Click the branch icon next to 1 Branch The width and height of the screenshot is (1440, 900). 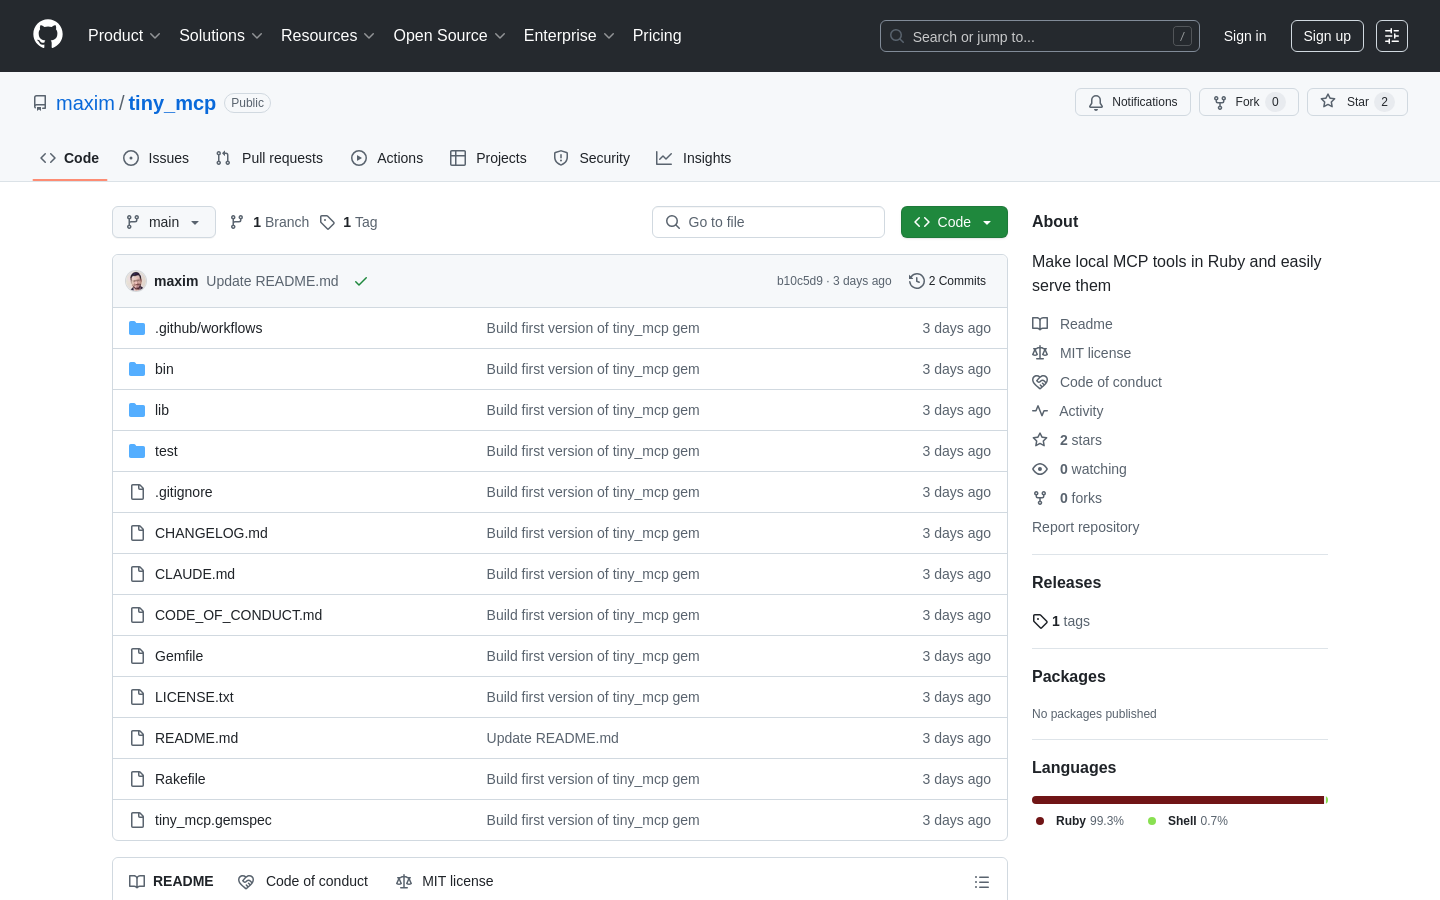click(237, 222)
